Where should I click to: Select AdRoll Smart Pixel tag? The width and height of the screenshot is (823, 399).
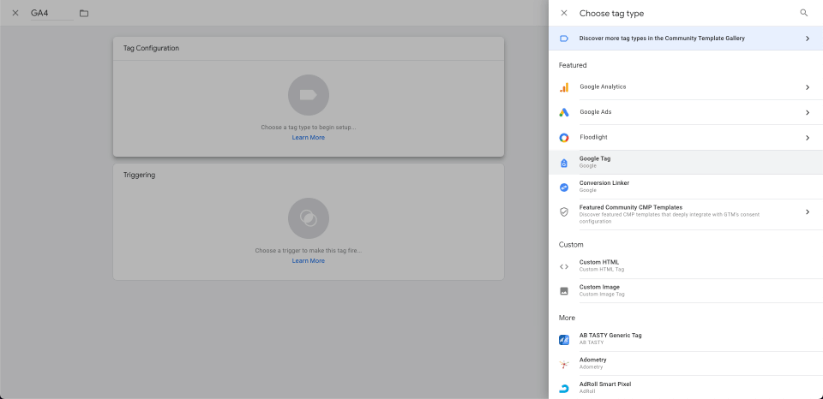point(685,387)
